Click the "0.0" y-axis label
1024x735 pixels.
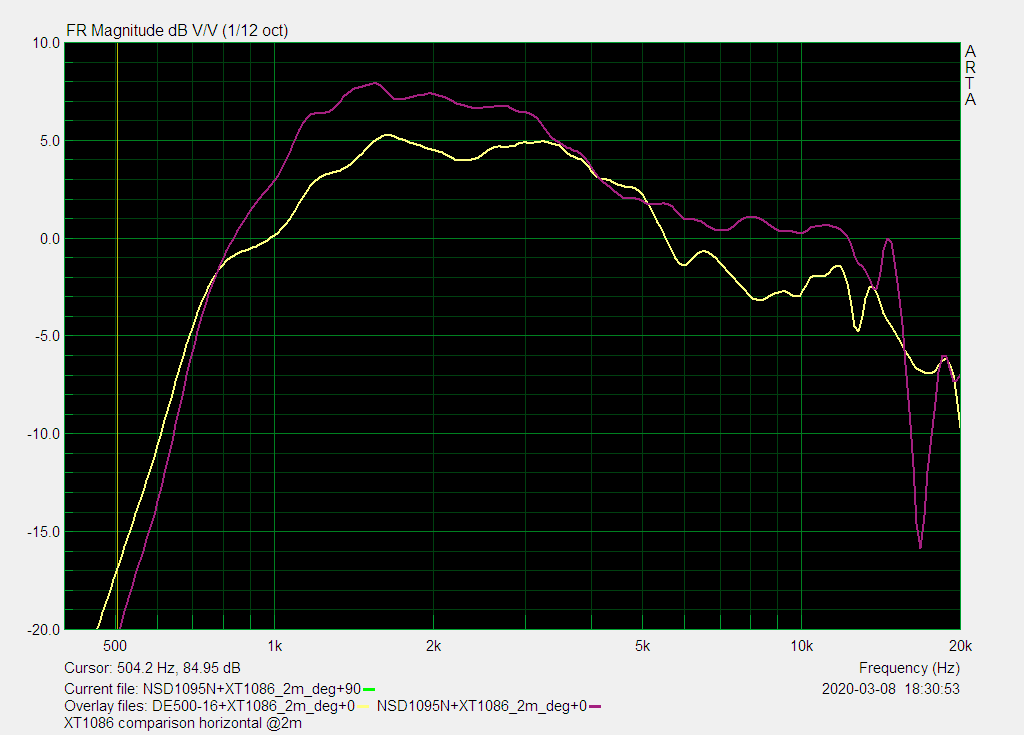50,239
